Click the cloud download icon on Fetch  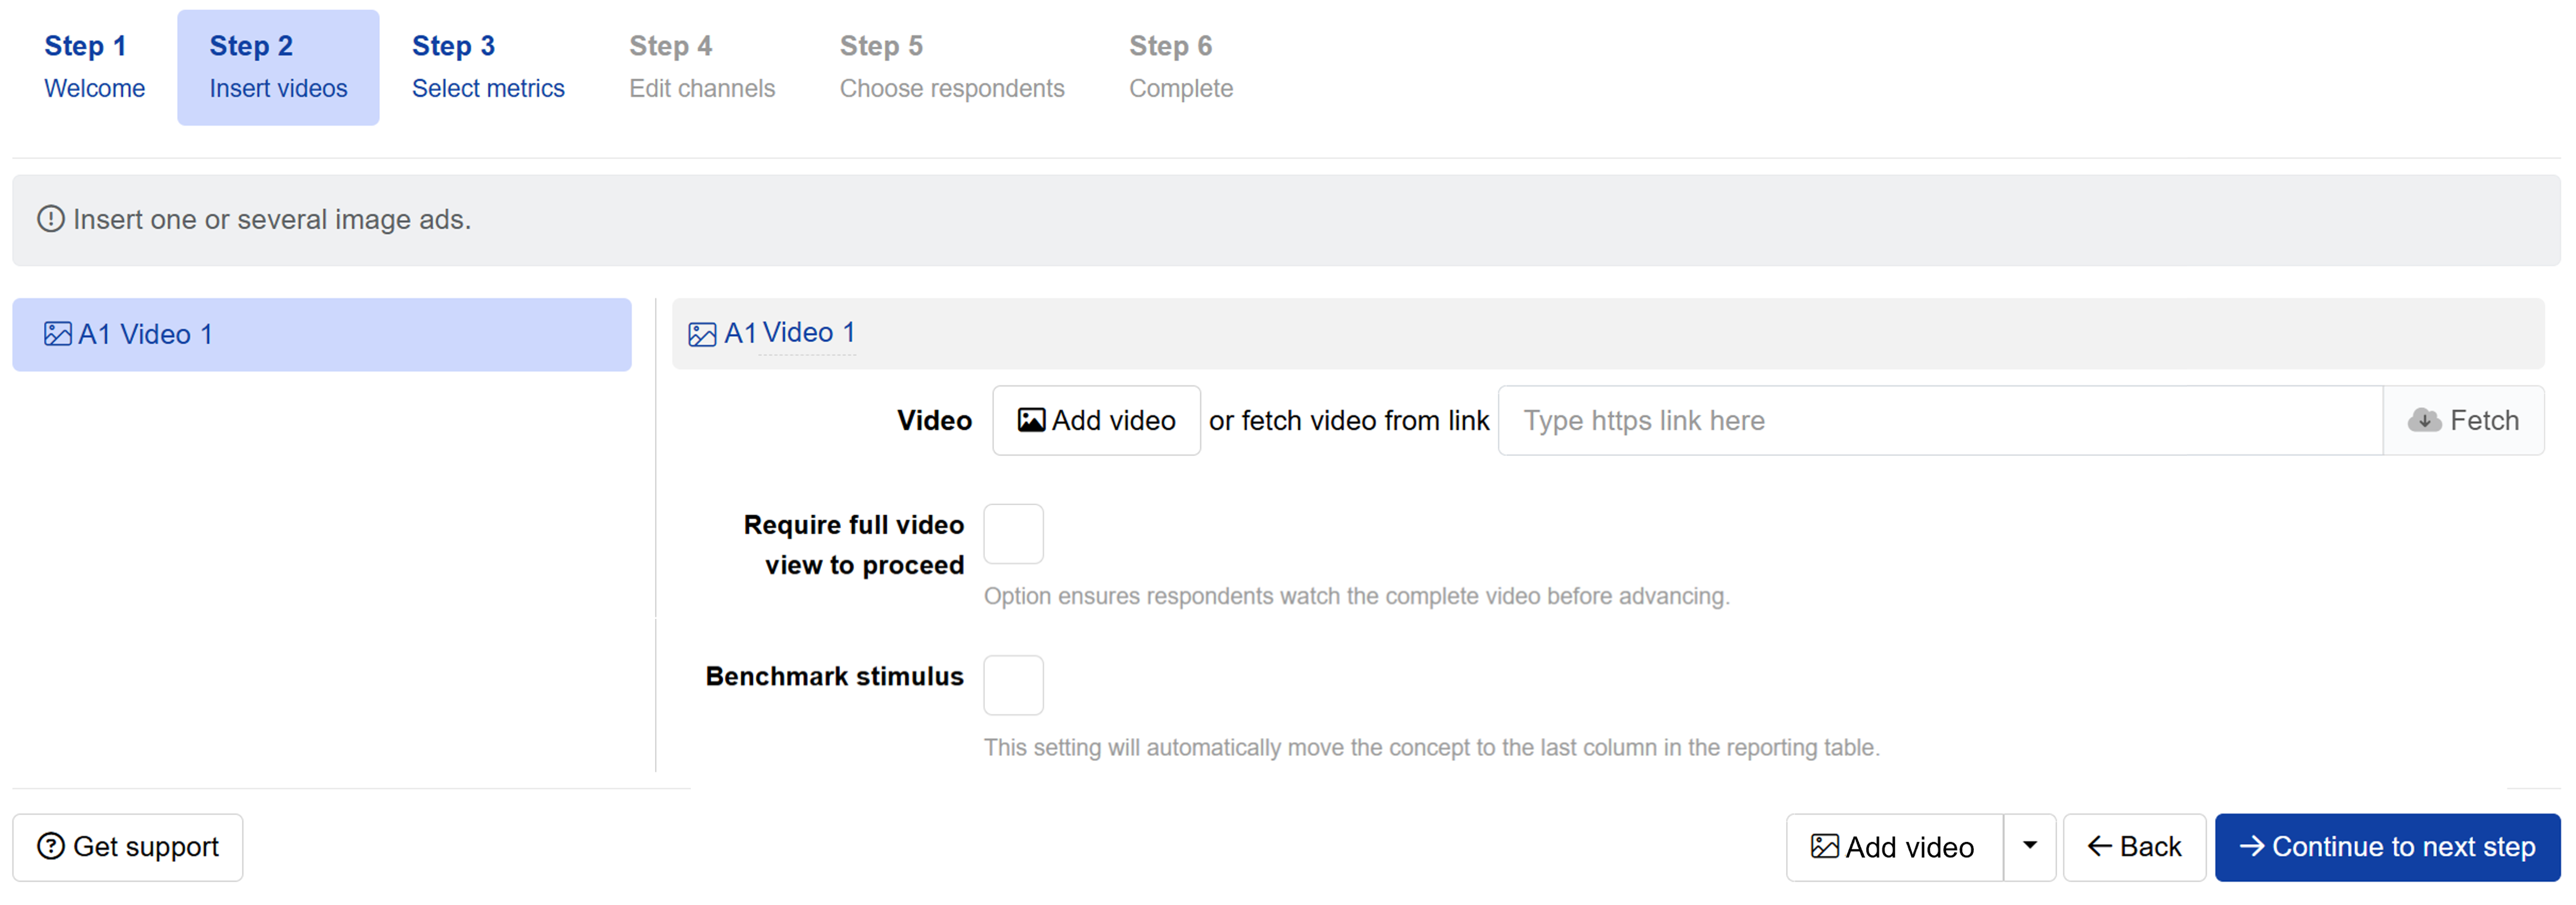pyautogui.click(x=2424, y=420)
